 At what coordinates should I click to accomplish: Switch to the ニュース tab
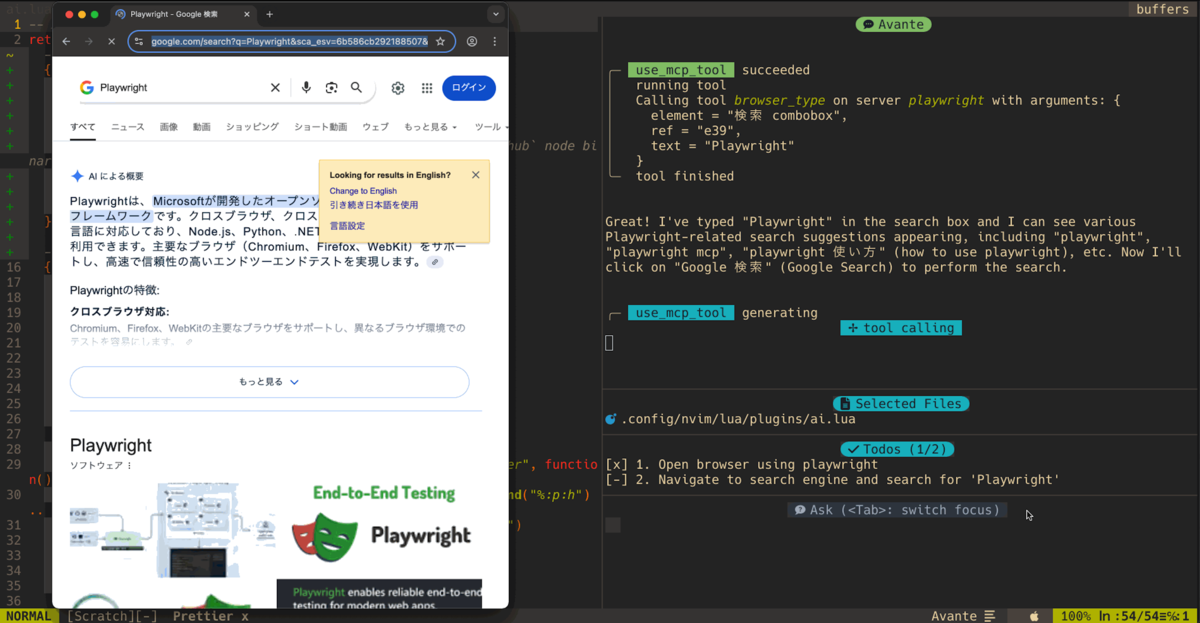click(x=128, y=127)
